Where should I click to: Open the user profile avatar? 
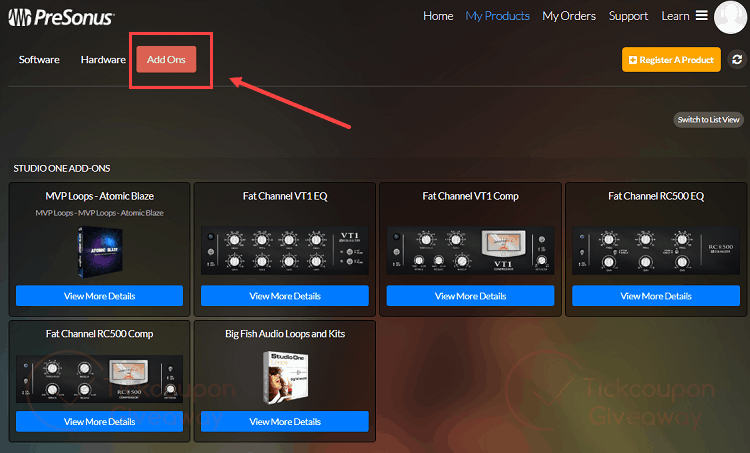(730, 17)
